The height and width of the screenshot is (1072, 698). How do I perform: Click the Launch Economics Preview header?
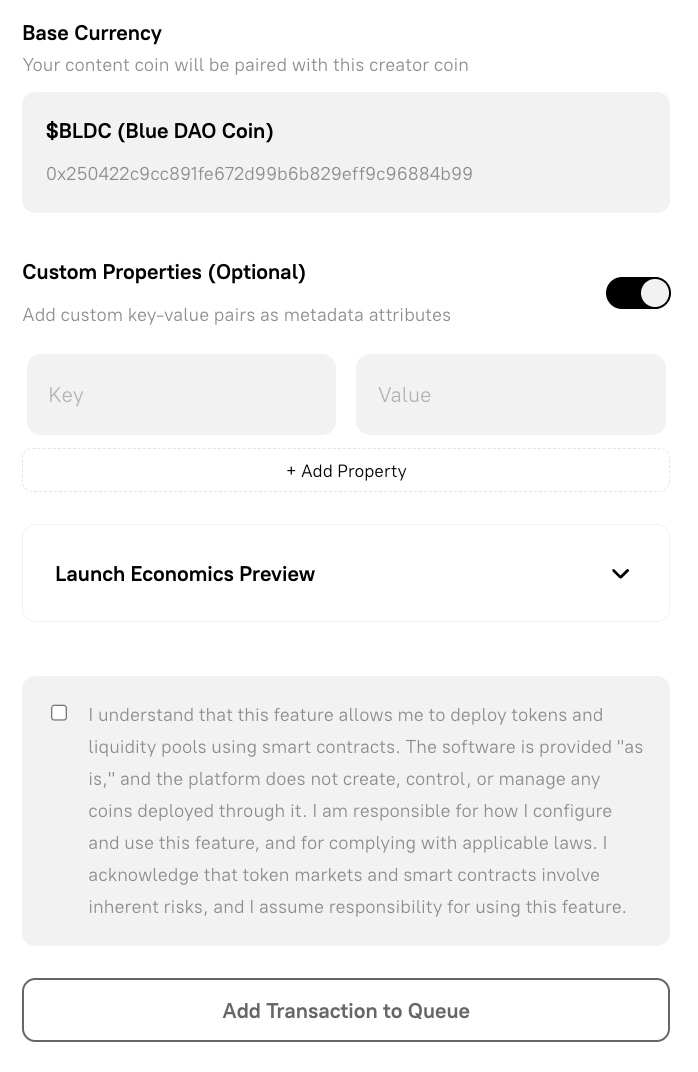[x=185, y=573]
